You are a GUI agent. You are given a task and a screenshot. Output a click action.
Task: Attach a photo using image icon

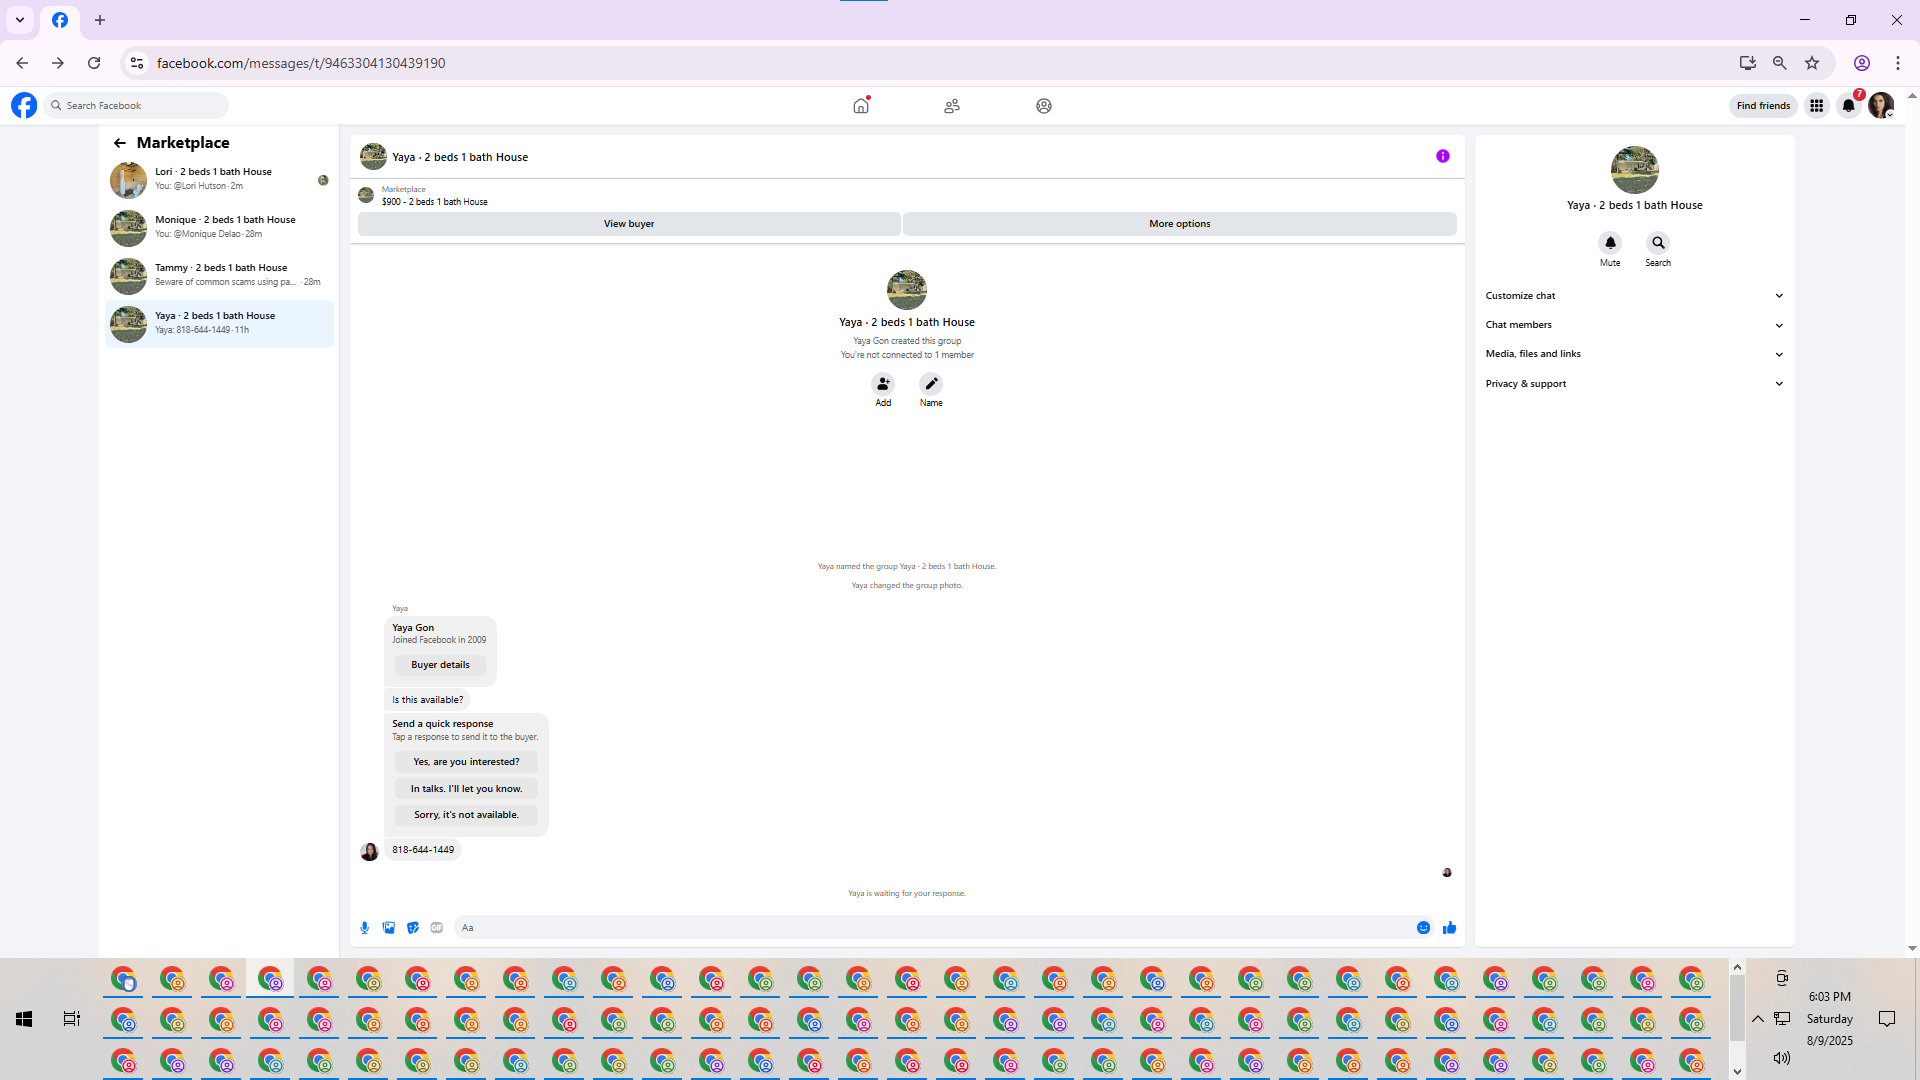[x=389, y=928]
